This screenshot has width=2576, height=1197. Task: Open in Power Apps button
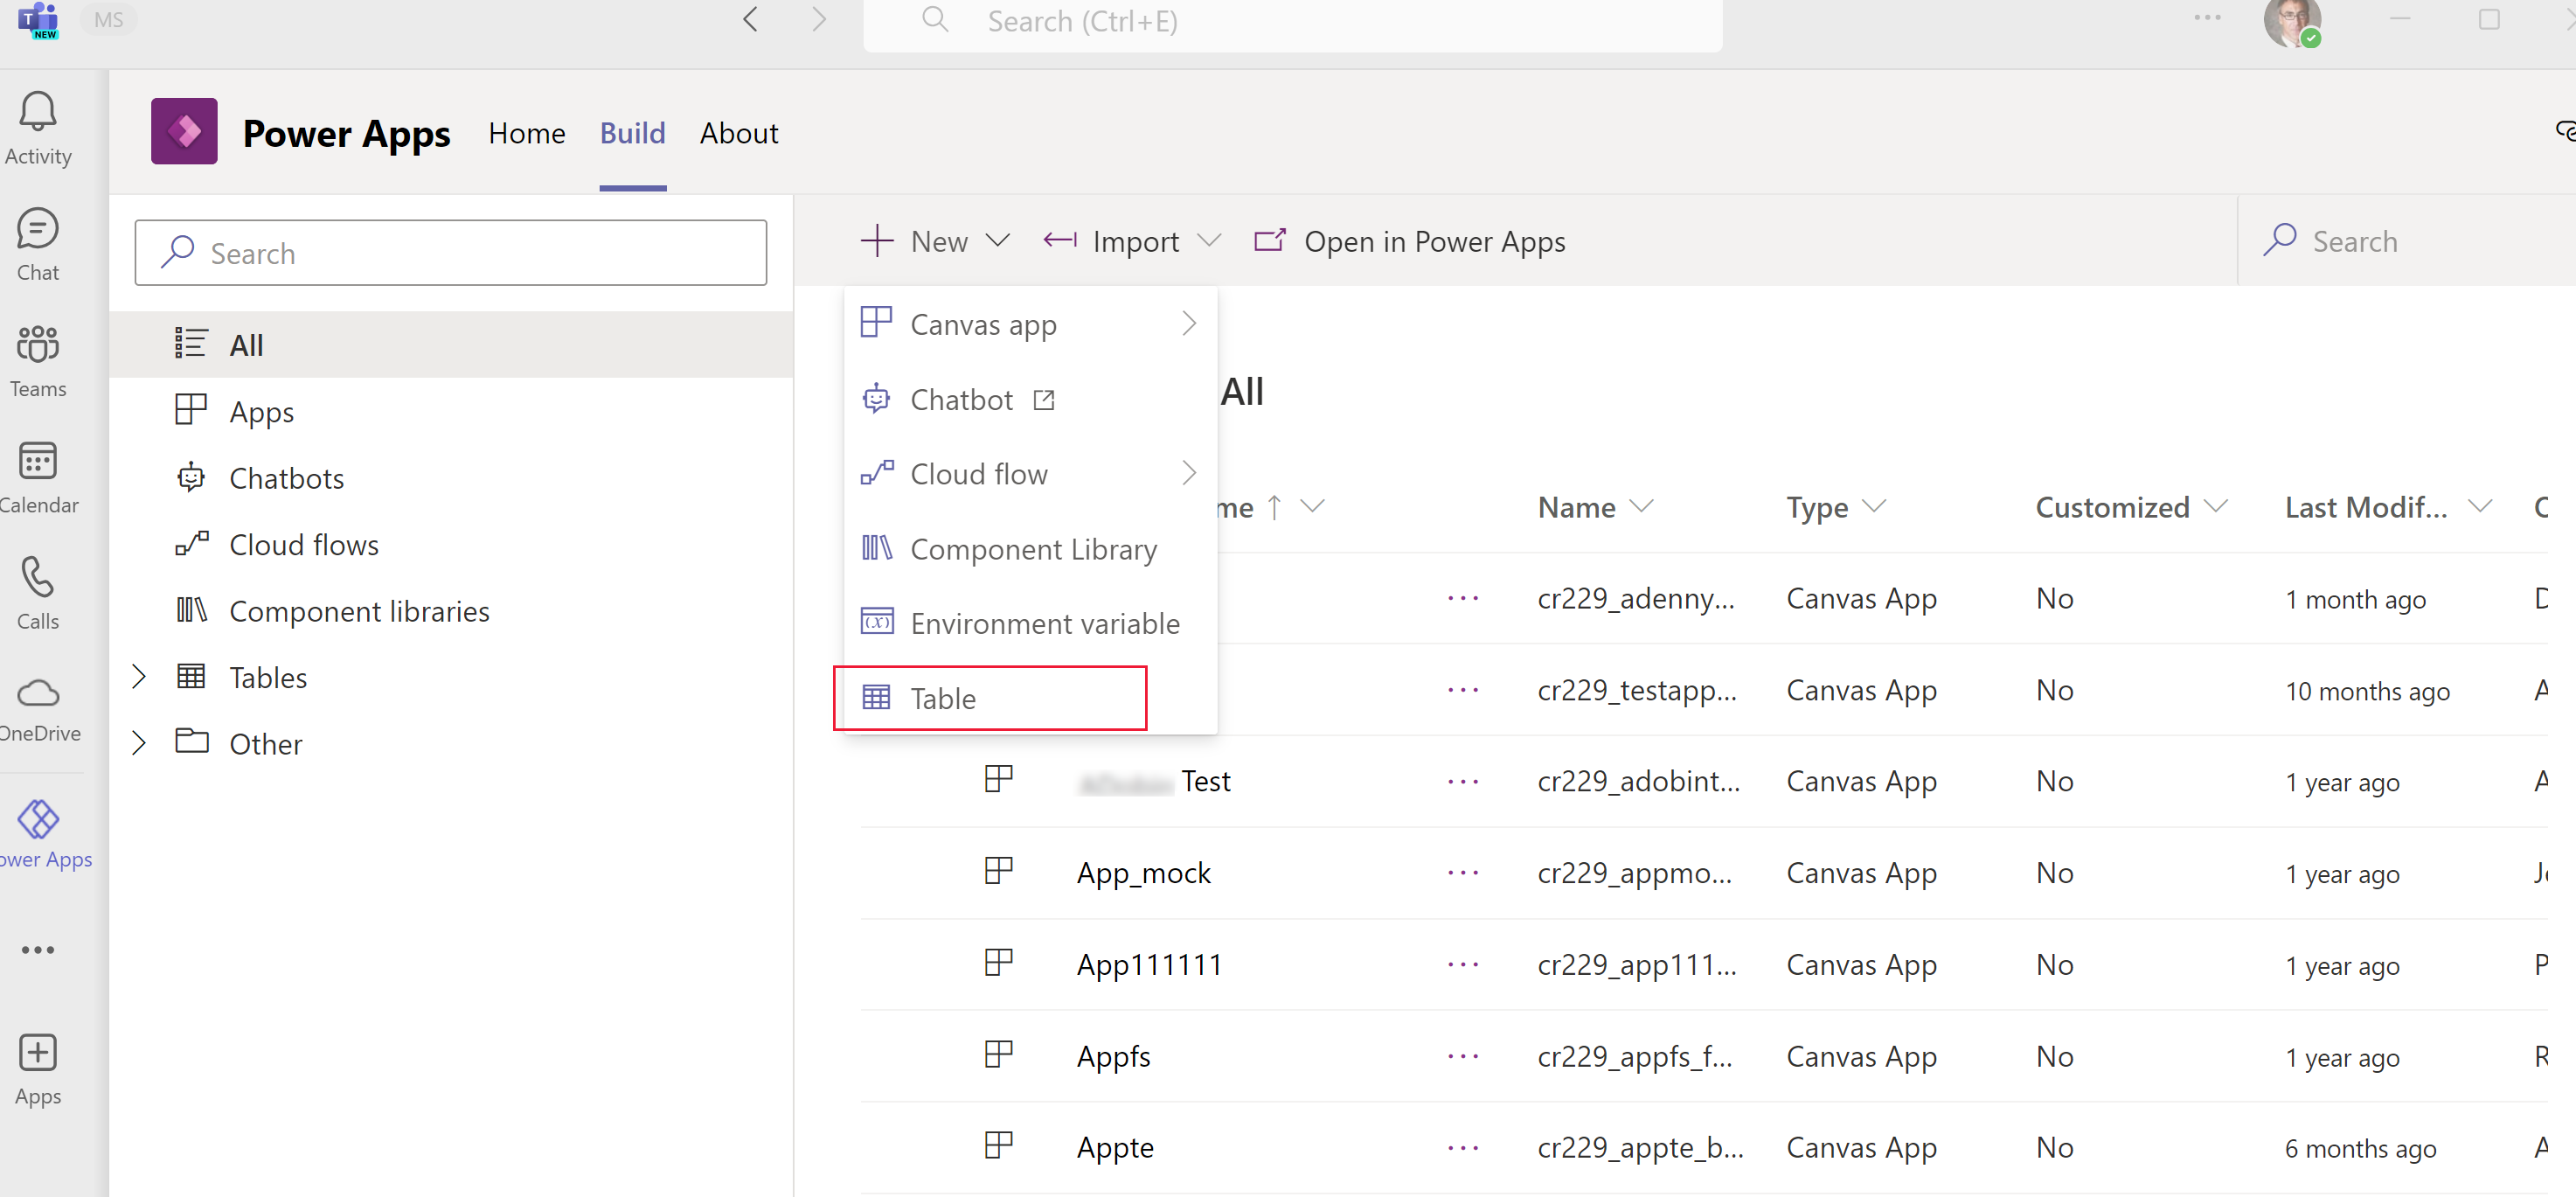[x=1410, y=239]
